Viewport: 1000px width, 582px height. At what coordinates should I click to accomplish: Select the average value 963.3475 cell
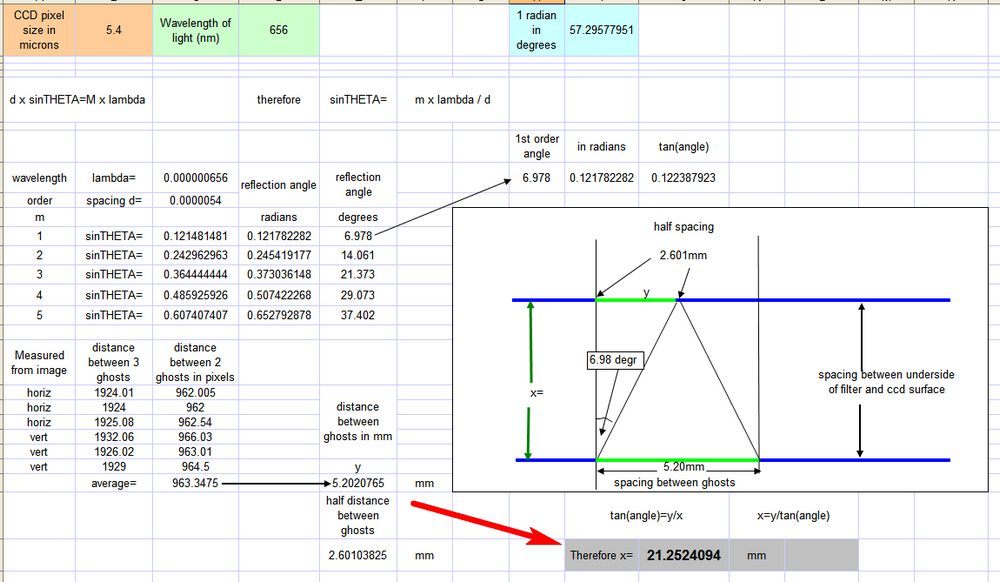[x=195, y=483]
